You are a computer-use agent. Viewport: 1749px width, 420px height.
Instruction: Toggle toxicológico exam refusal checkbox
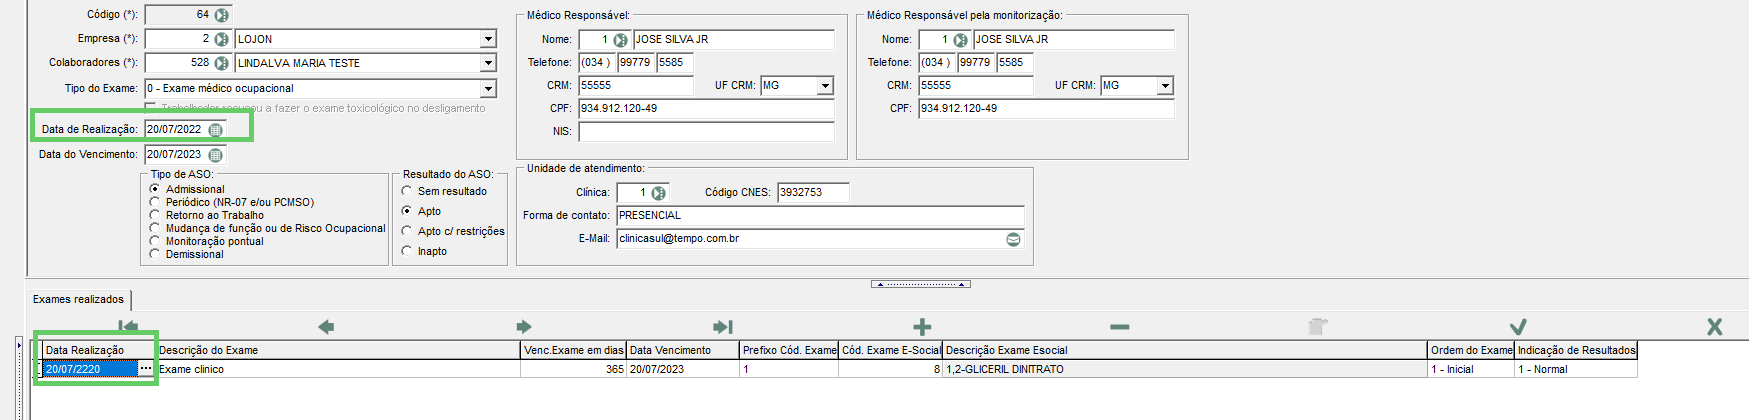151,107
